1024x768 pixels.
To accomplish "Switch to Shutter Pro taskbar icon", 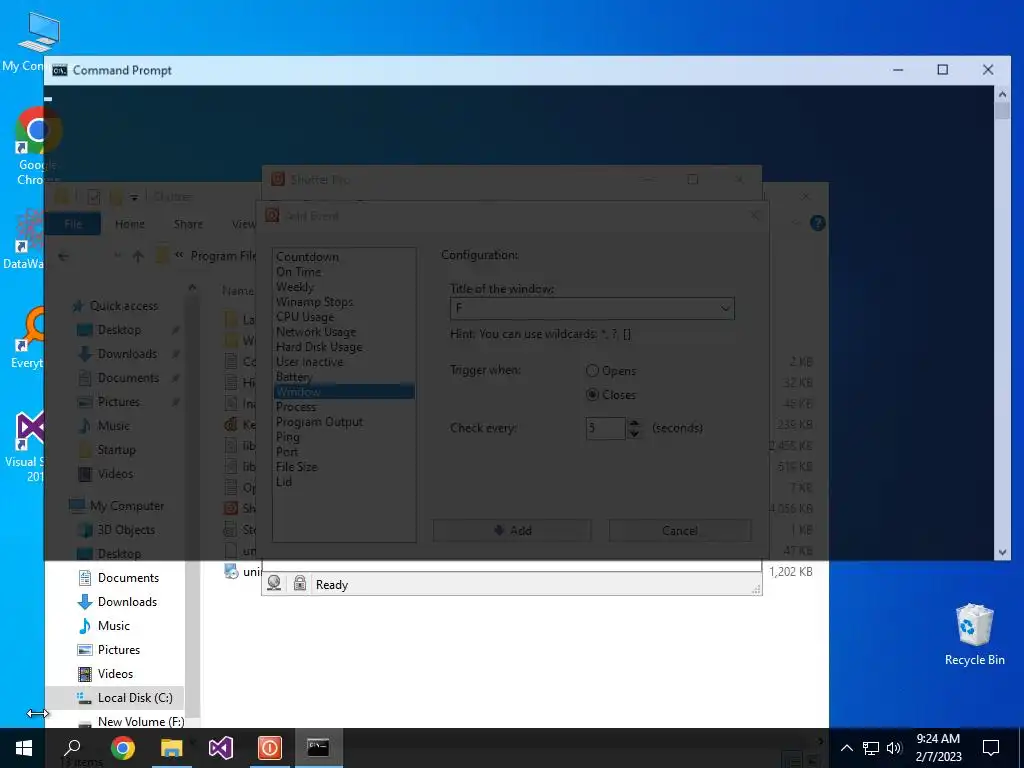I will pyautogui.click(x=270, y=748).
